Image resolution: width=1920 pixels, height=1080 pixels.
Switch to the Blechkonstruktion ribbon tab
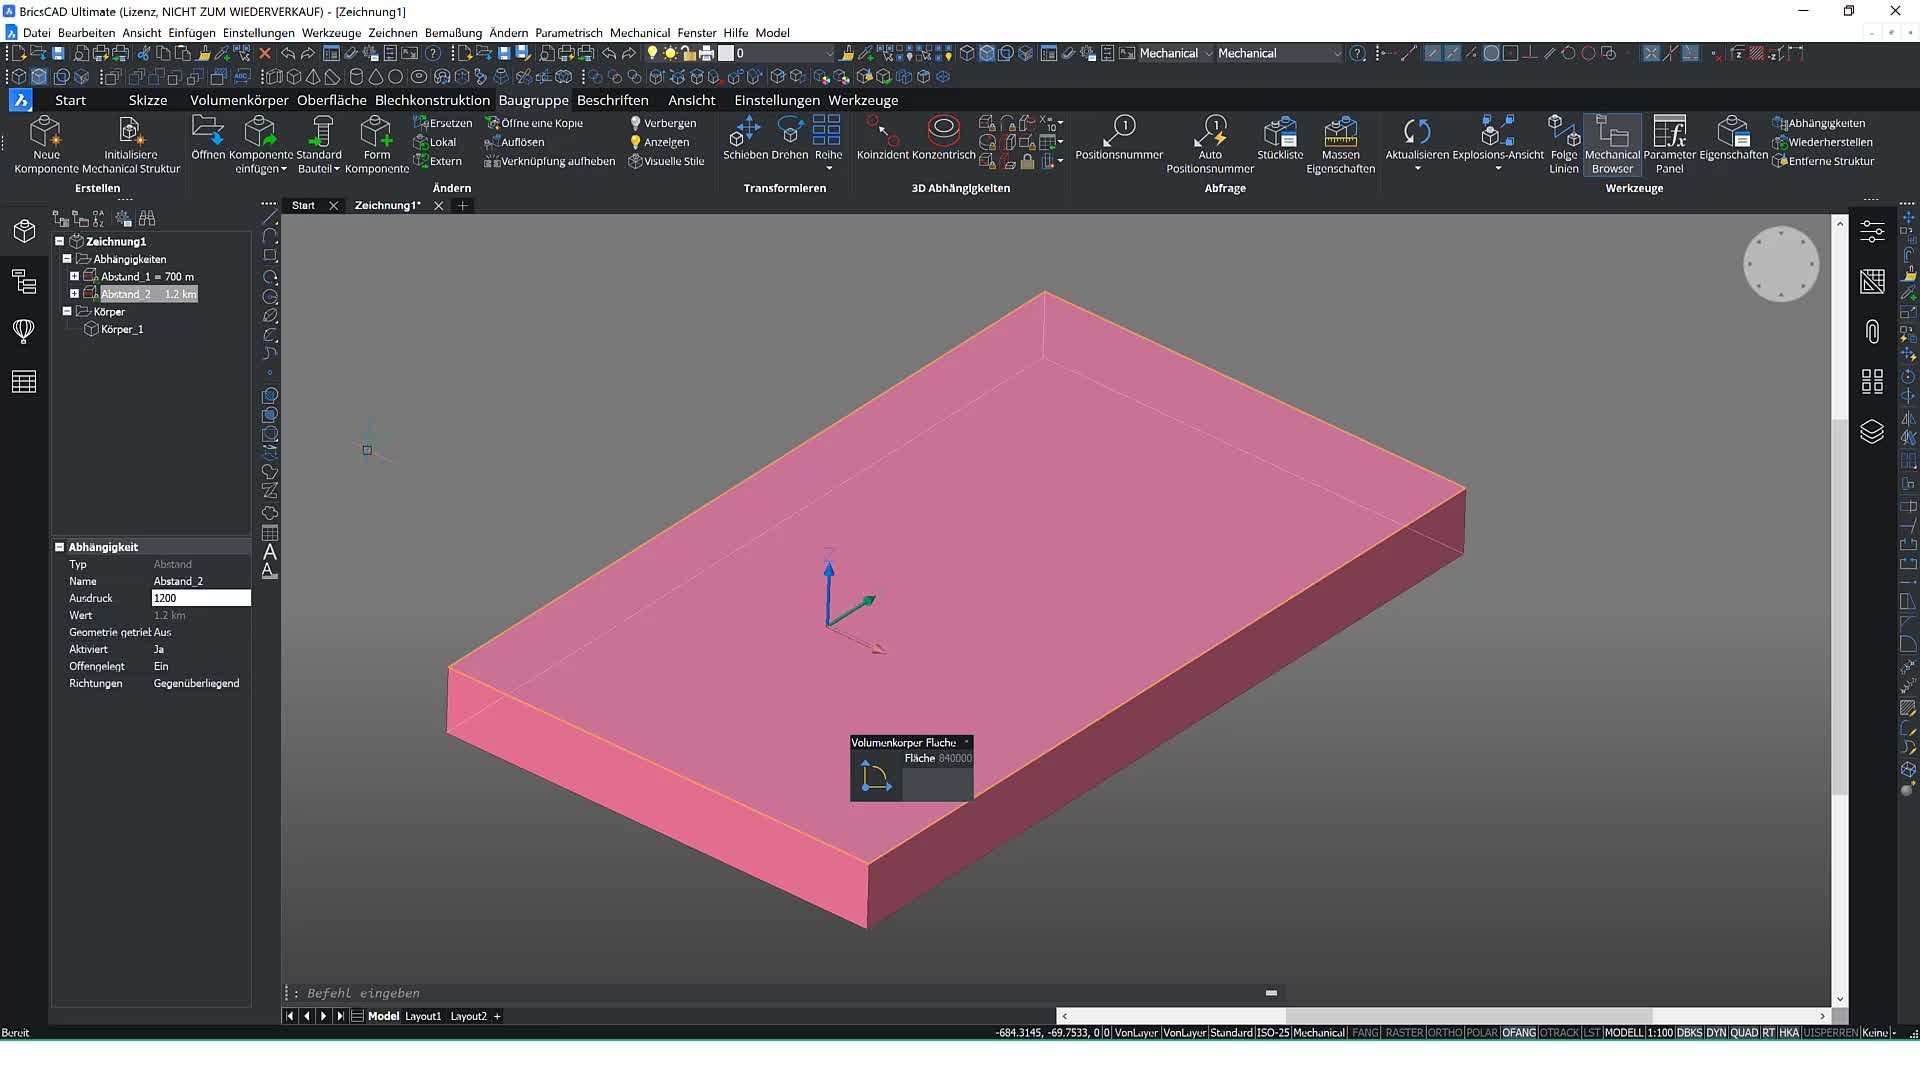[432, 100]
